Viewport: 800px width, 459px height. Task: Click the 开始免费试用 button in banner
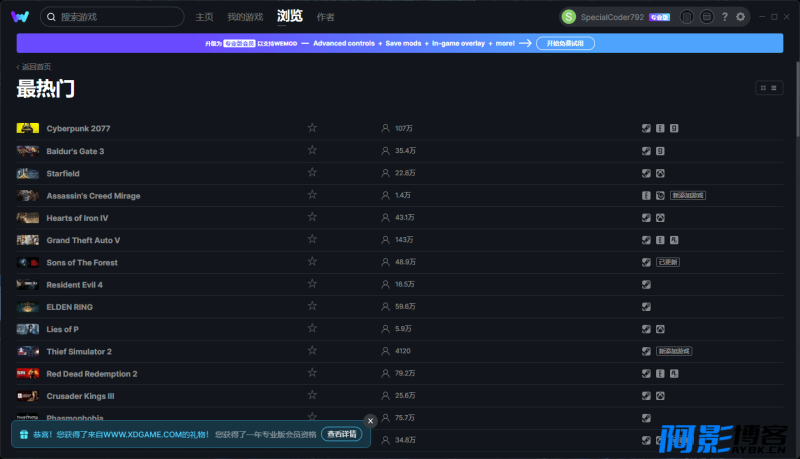565,43
